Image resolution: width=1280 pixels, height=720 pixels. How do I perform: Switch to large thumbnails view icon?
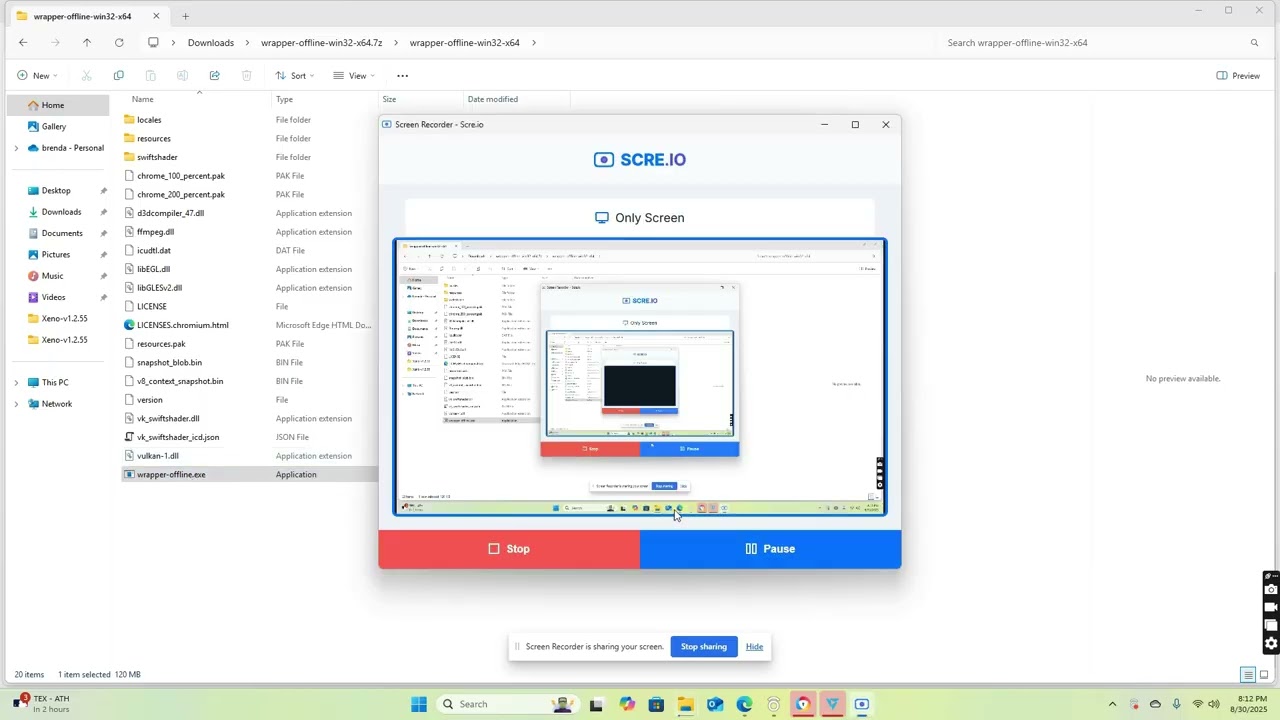point(1264,675)
